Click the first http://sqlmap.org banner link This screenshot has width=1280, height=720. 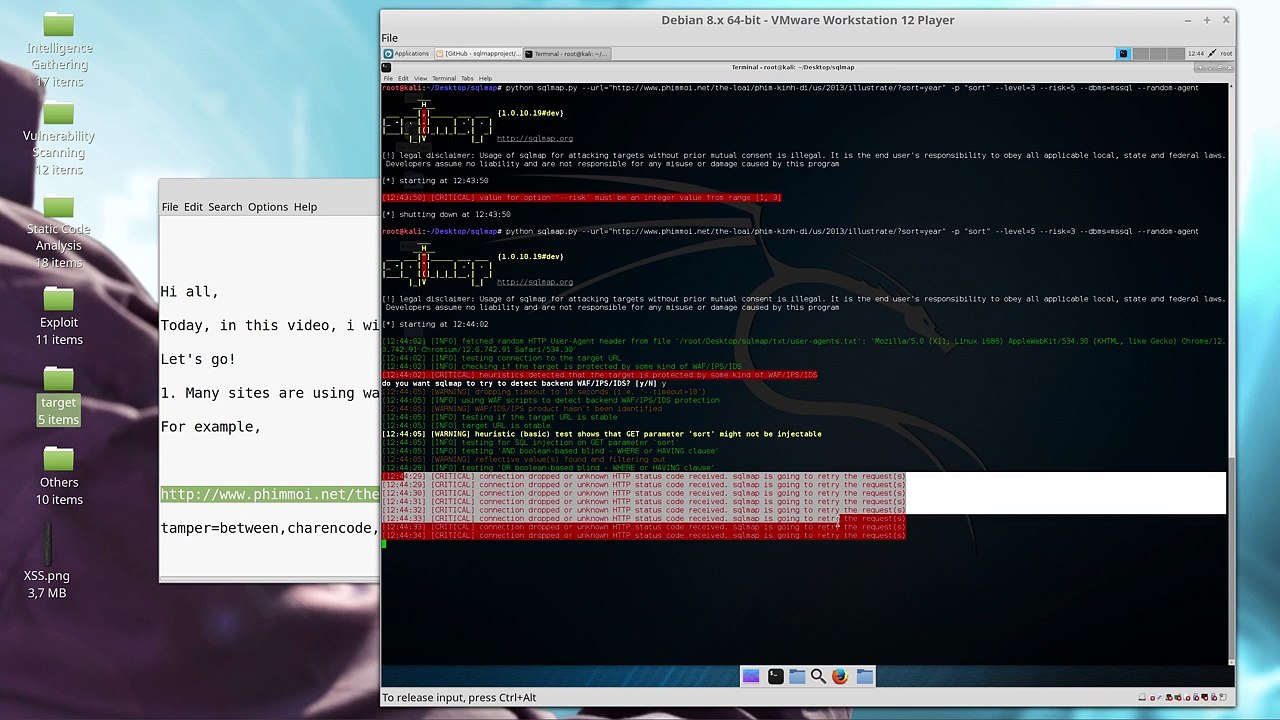pos(535,139)
